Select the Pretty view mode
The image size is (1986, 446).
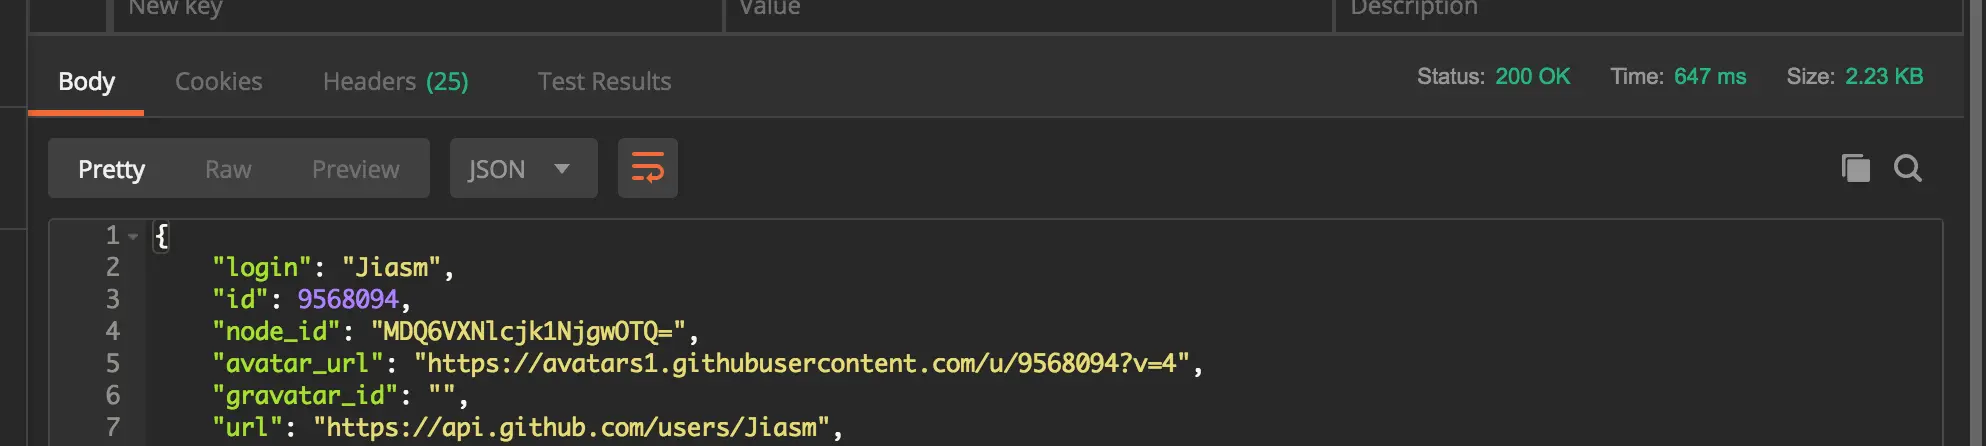[111, 169]
